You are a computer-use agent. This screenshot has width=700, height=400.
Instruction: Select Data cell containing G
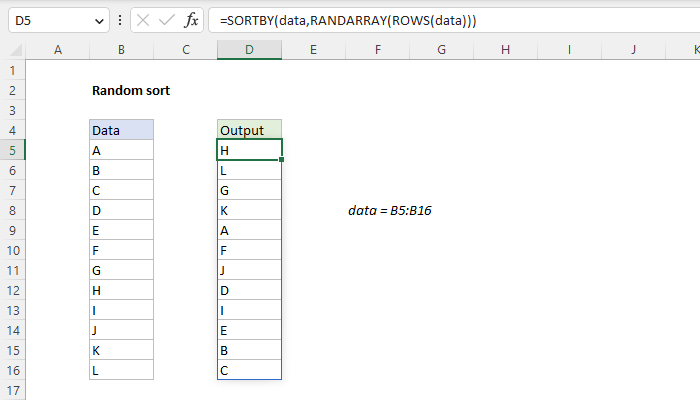121,270
